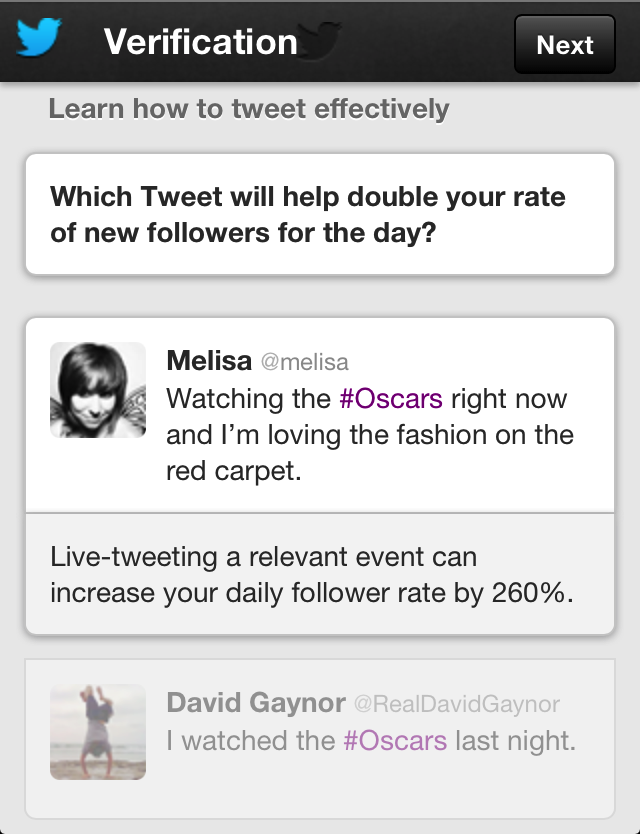Collapse the question prompt card

tap(320, 212)
